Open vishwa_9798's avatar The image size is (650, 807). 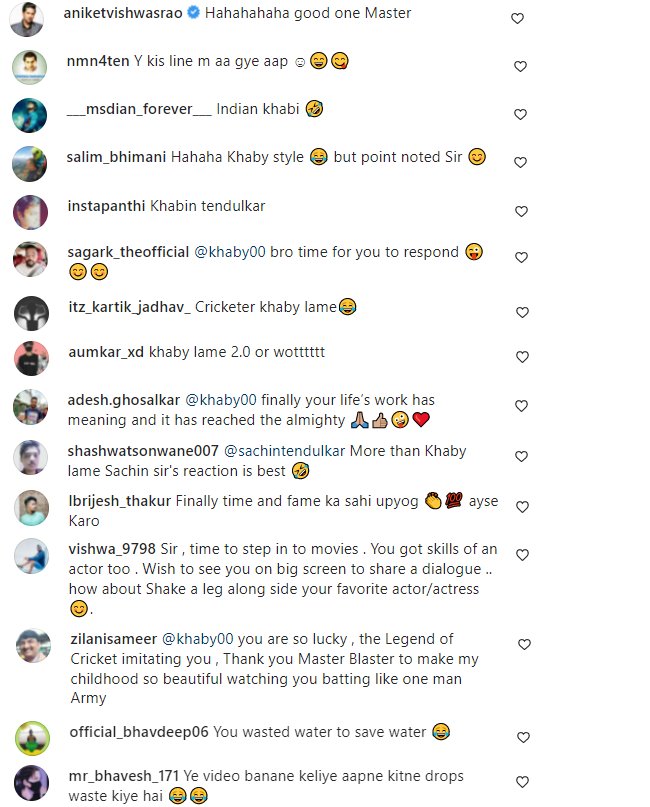30,555
